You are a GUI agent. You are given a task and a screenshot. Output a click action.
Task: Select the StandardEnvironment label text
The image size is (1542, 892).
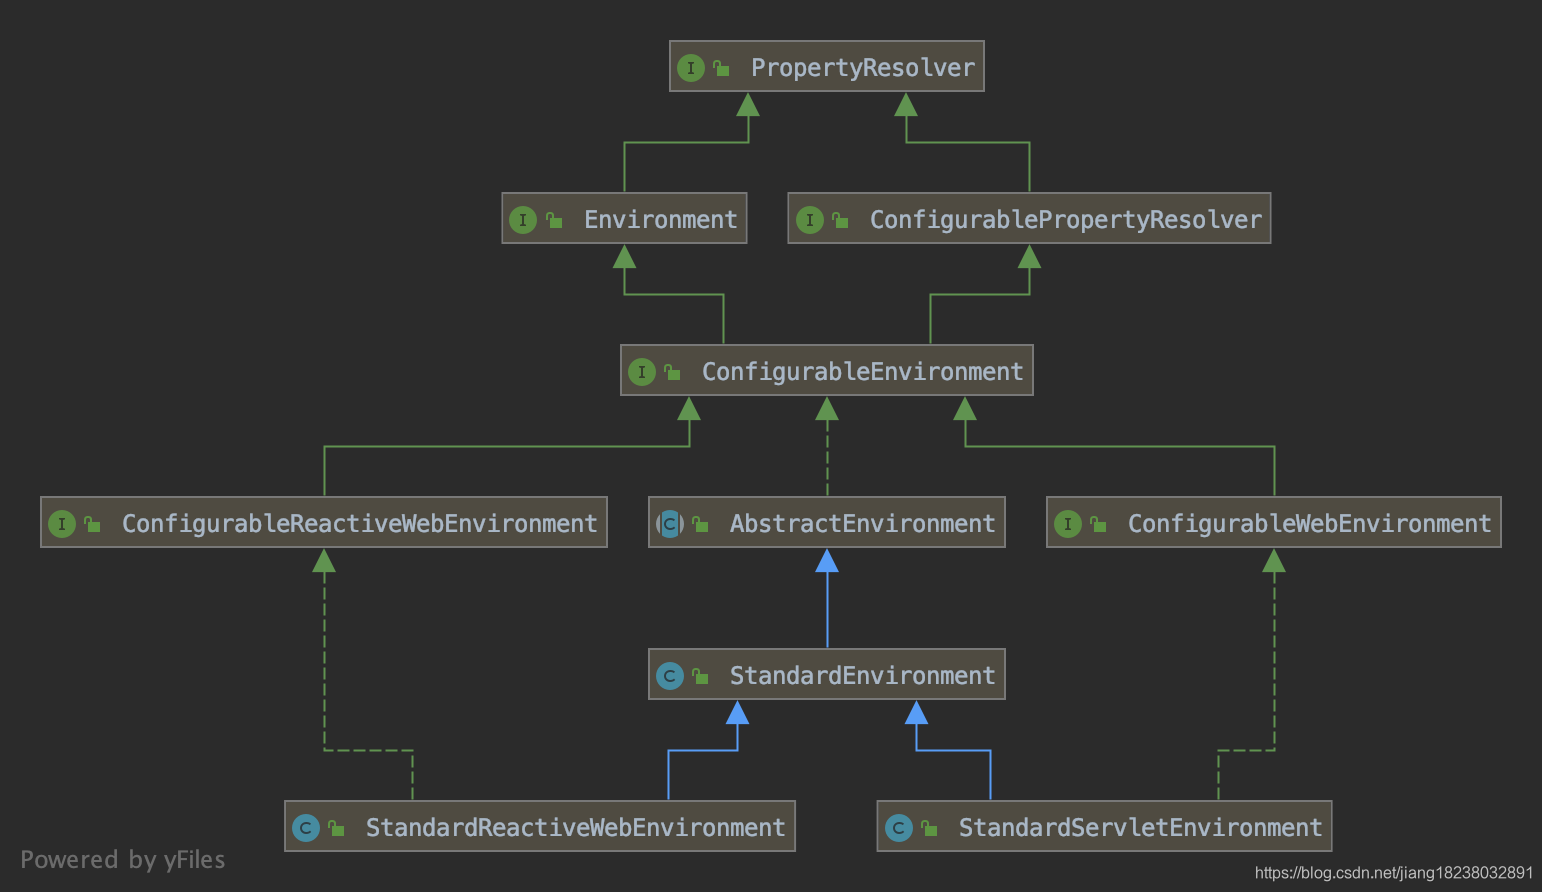(x=863, y=676)
